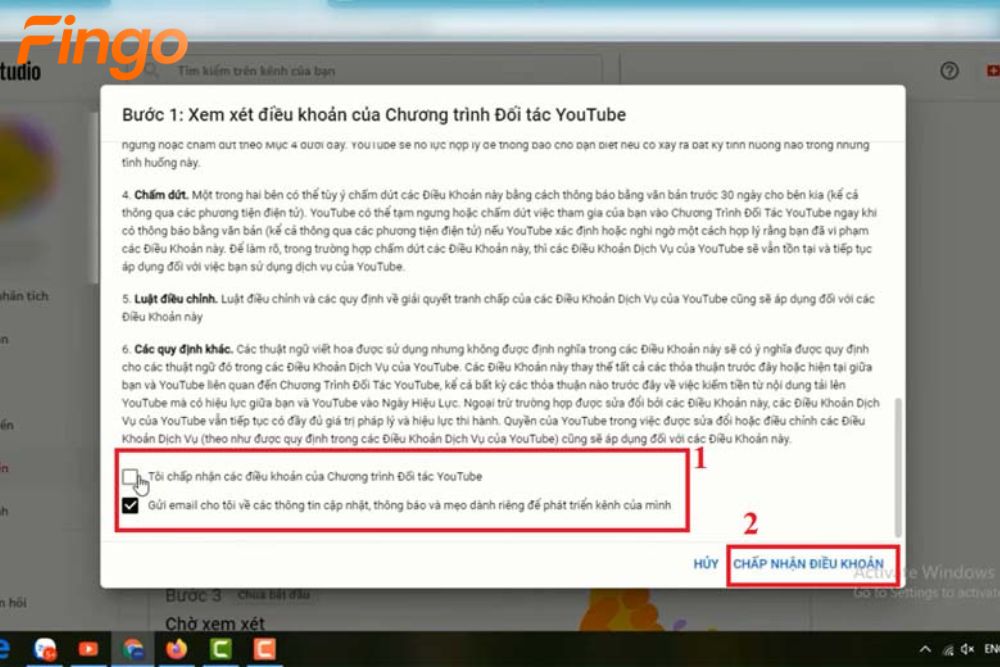Expand hidden system tray icons chevron
The width and height of the screenshot is (1000, 667).
pos(925,649)
